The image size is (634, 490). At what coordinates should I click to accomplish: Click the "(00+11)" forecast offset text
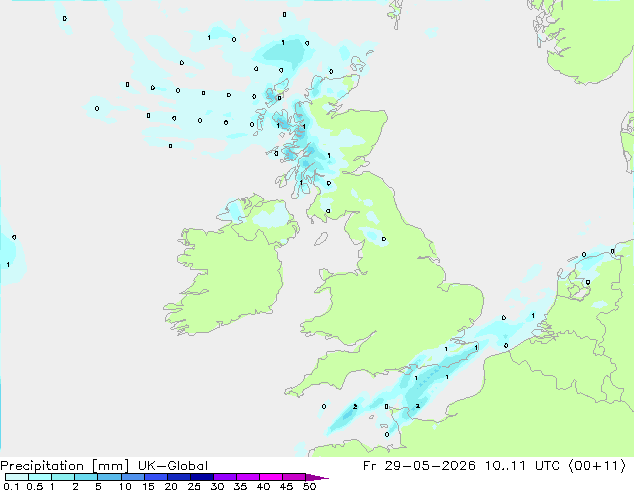tap(597, 466)
